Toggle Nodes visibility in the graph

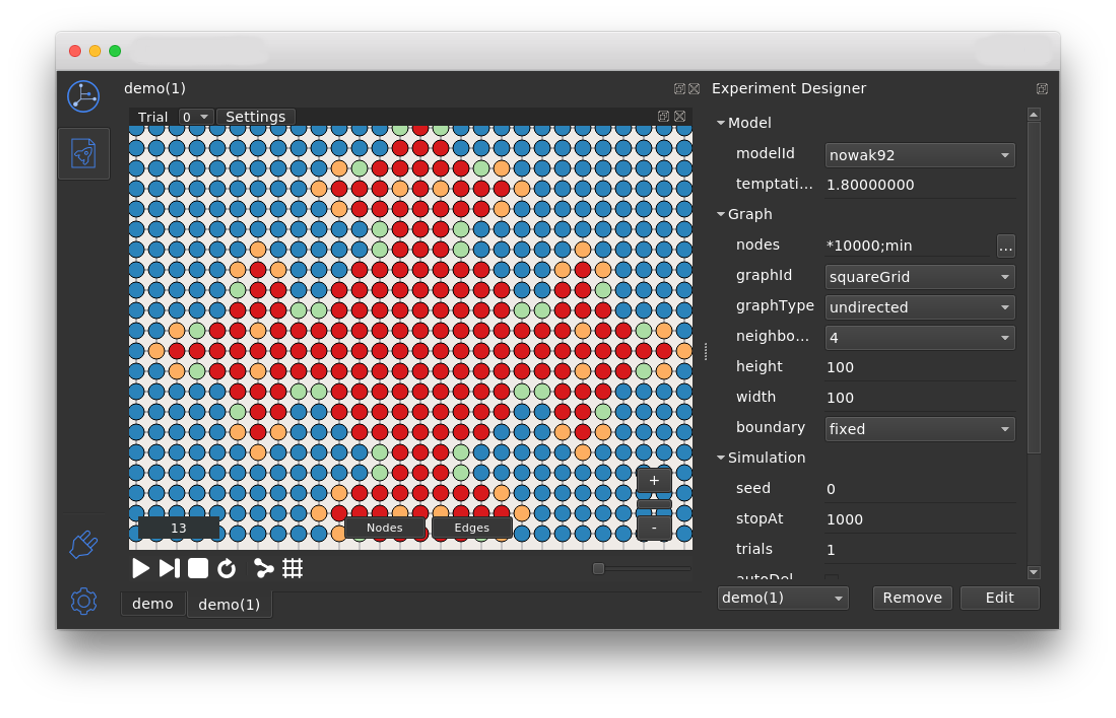tap(384, 528)
